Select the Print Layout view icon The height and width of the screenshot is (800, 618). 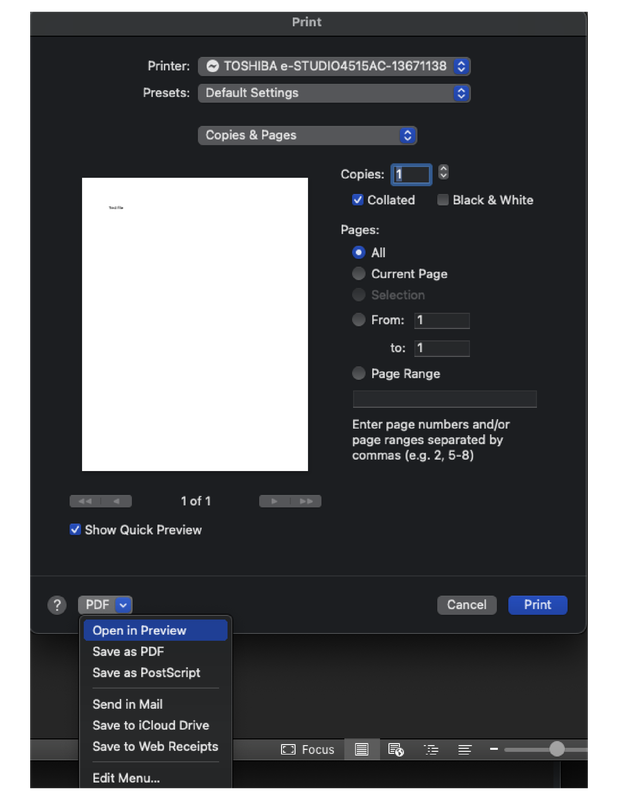coord(362,749)
